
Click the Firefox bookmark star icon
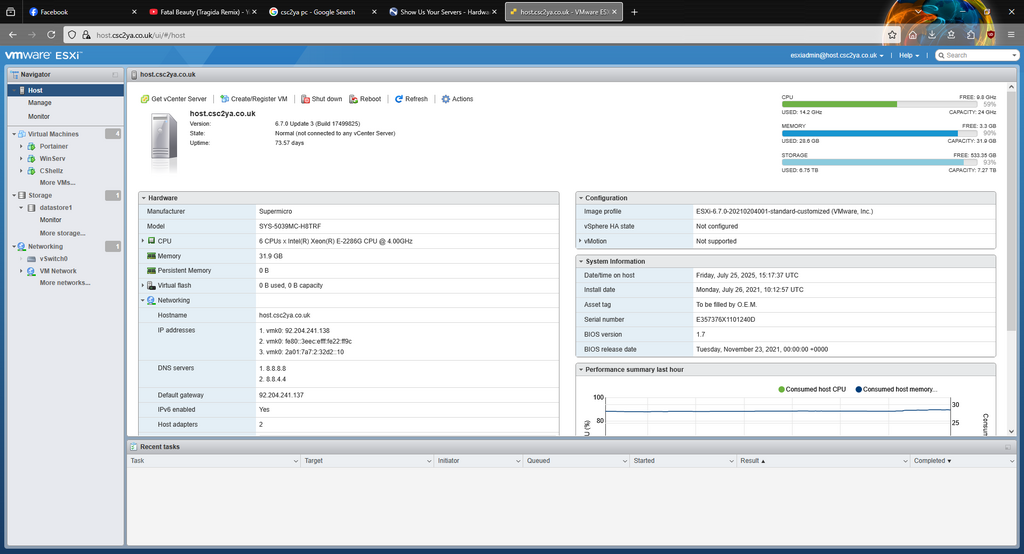click(892, 35)
